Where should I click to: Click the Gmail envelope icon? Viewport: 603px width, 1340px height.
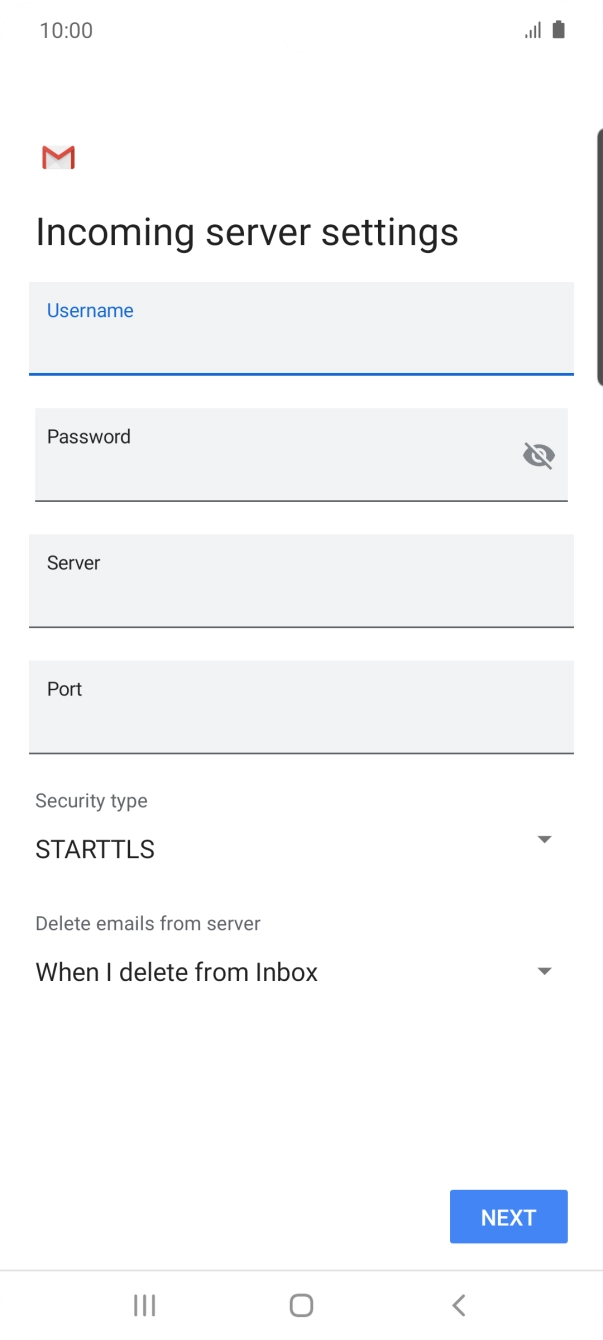57,157
